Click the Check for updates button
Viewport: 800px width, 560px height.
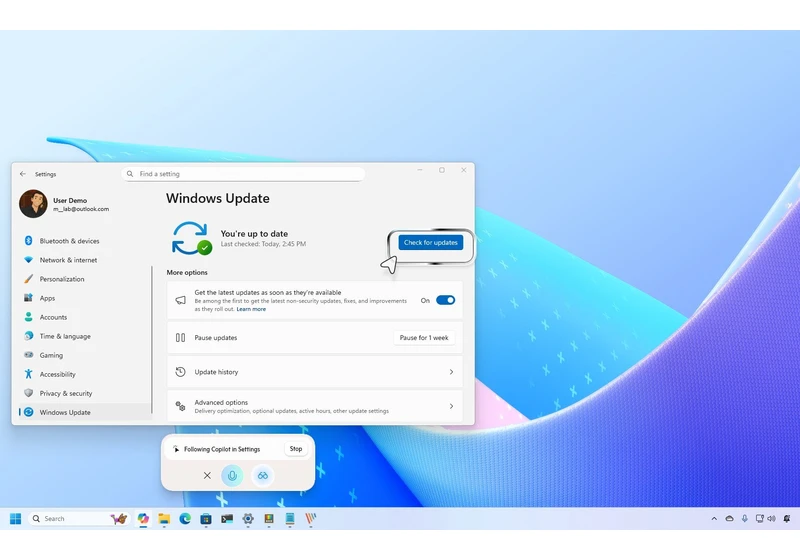[x=431, y=242]
